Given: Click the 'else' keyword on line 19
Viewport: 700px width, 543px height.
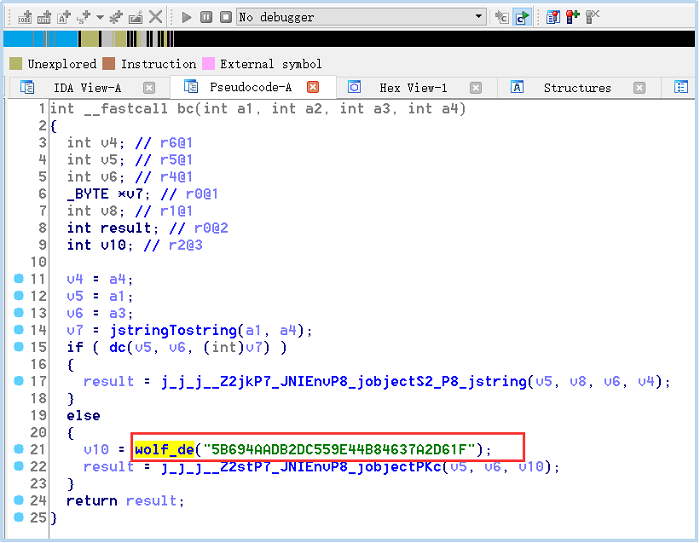Looking at the screenshot, I should pos(83,416).
